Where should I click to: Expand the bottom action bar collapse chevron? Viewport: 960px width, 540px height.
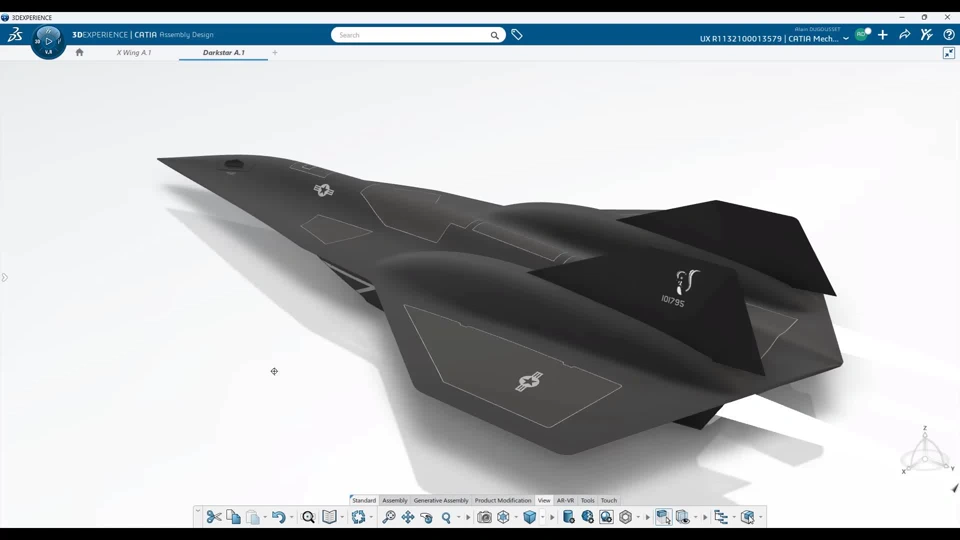click(x=198, y=510)
